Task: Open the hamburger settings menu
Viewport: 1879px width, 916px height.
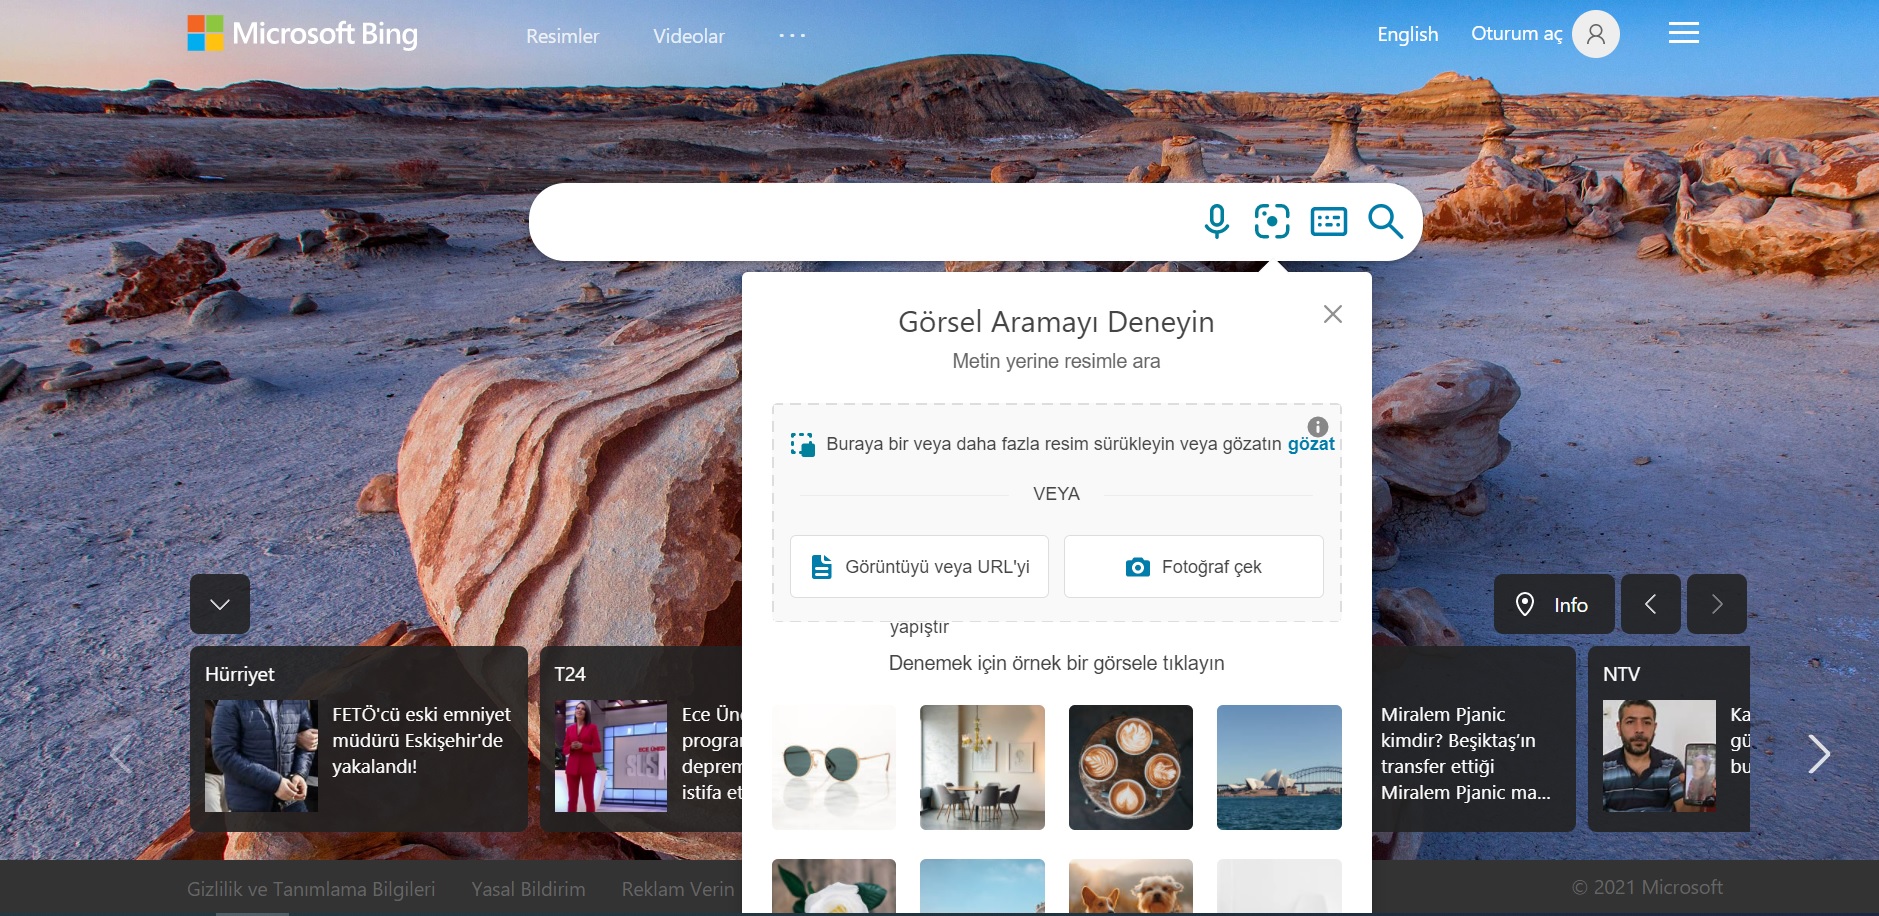Action: pos(1683,34)
